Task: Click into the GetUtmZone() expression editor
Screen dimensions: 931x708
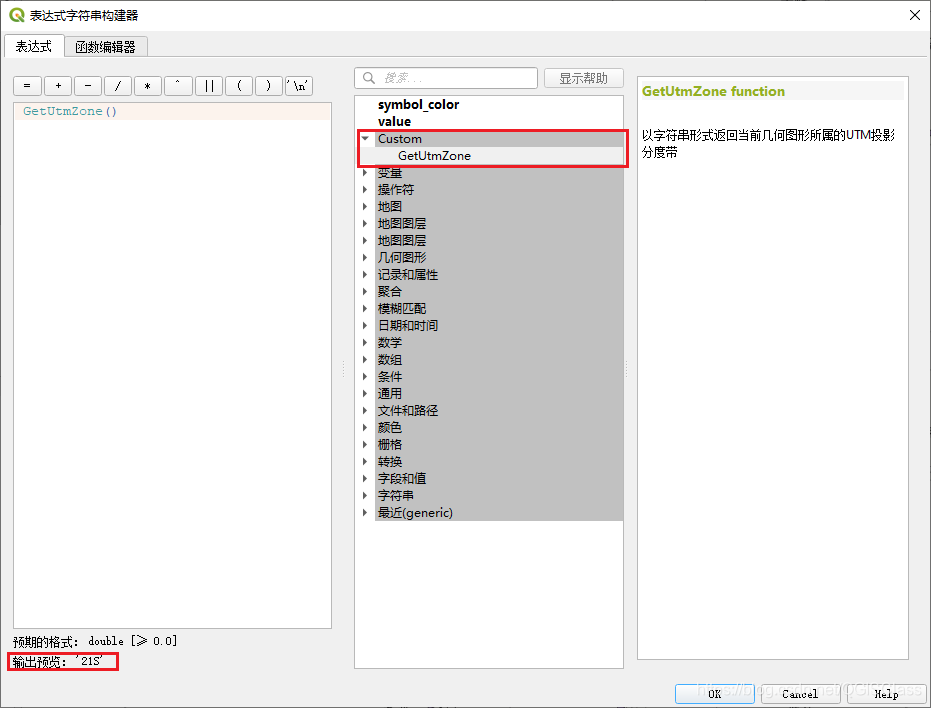Action: tap(172, 365)
